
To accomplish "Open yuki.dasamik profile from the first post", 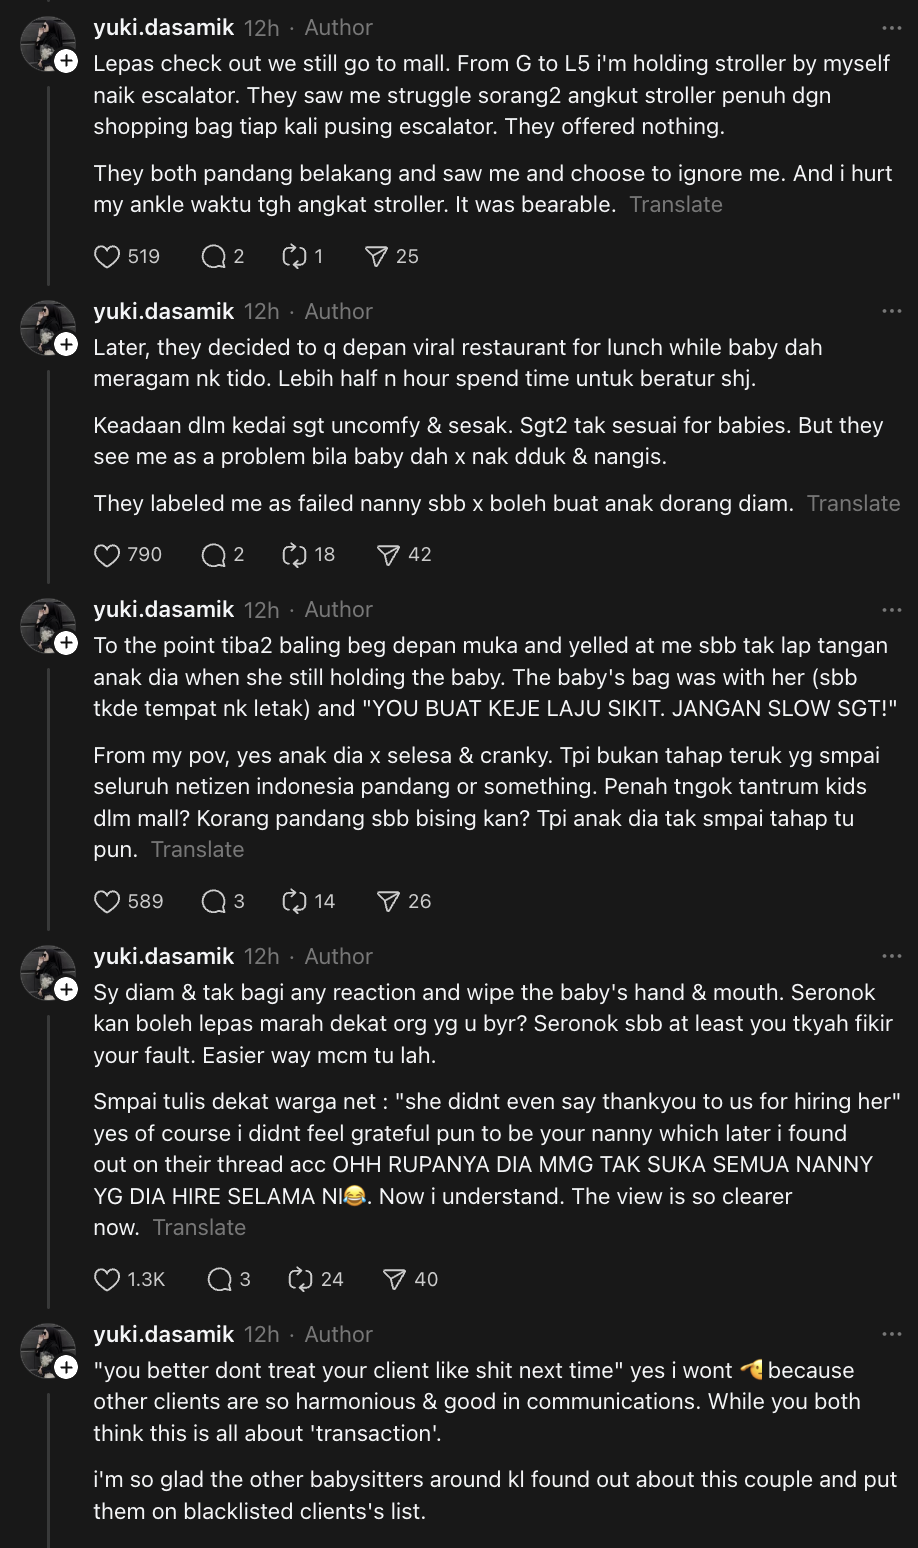I will [163, 28].
